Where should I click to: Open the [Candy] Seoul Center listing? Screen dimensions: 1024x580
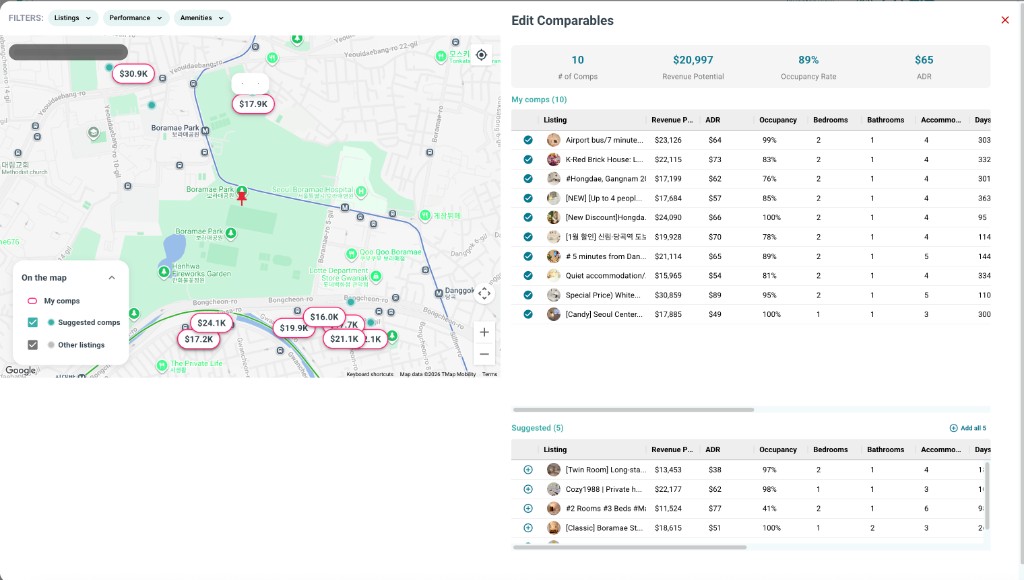(x=604, y=314)
